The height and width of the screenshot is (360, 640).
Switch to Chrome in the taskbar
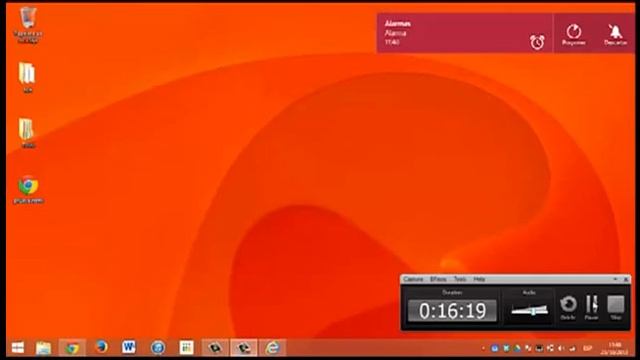pyautogui.click(x=72, y=348)
